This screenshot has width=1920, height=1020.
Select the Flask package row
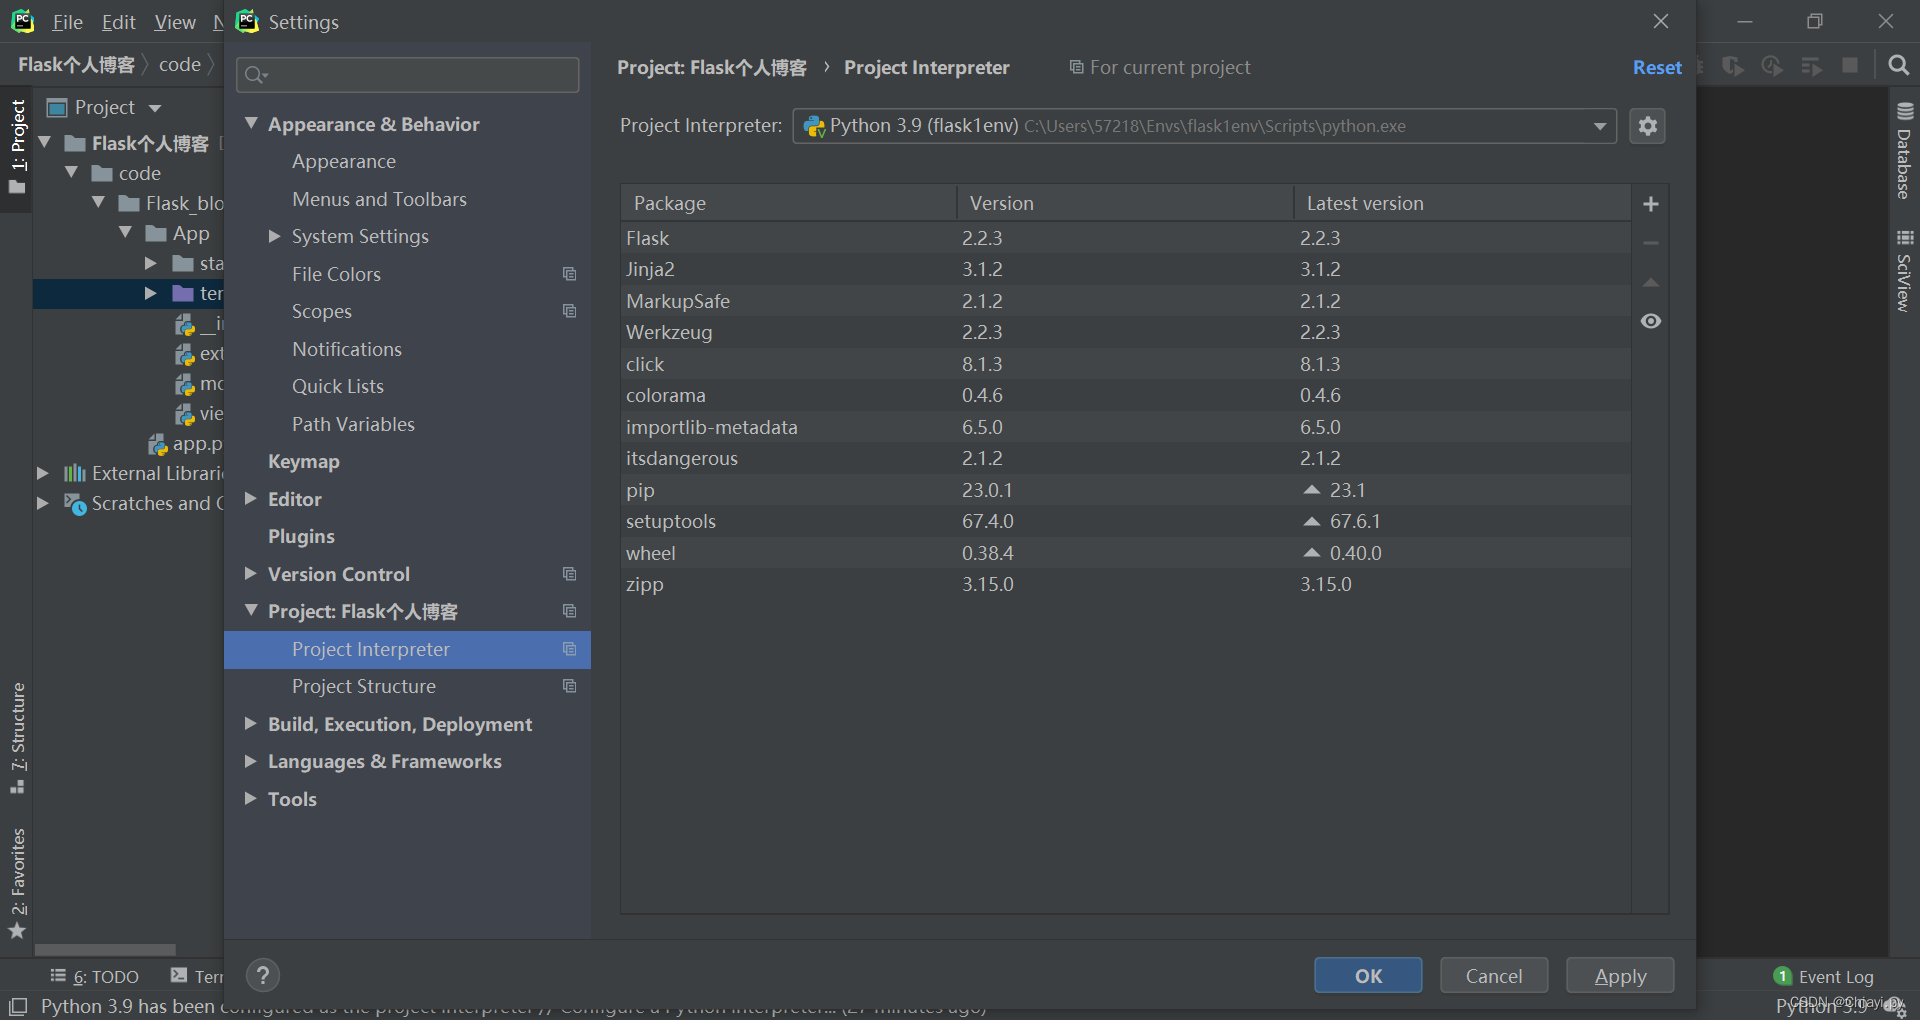[1125, 238]
